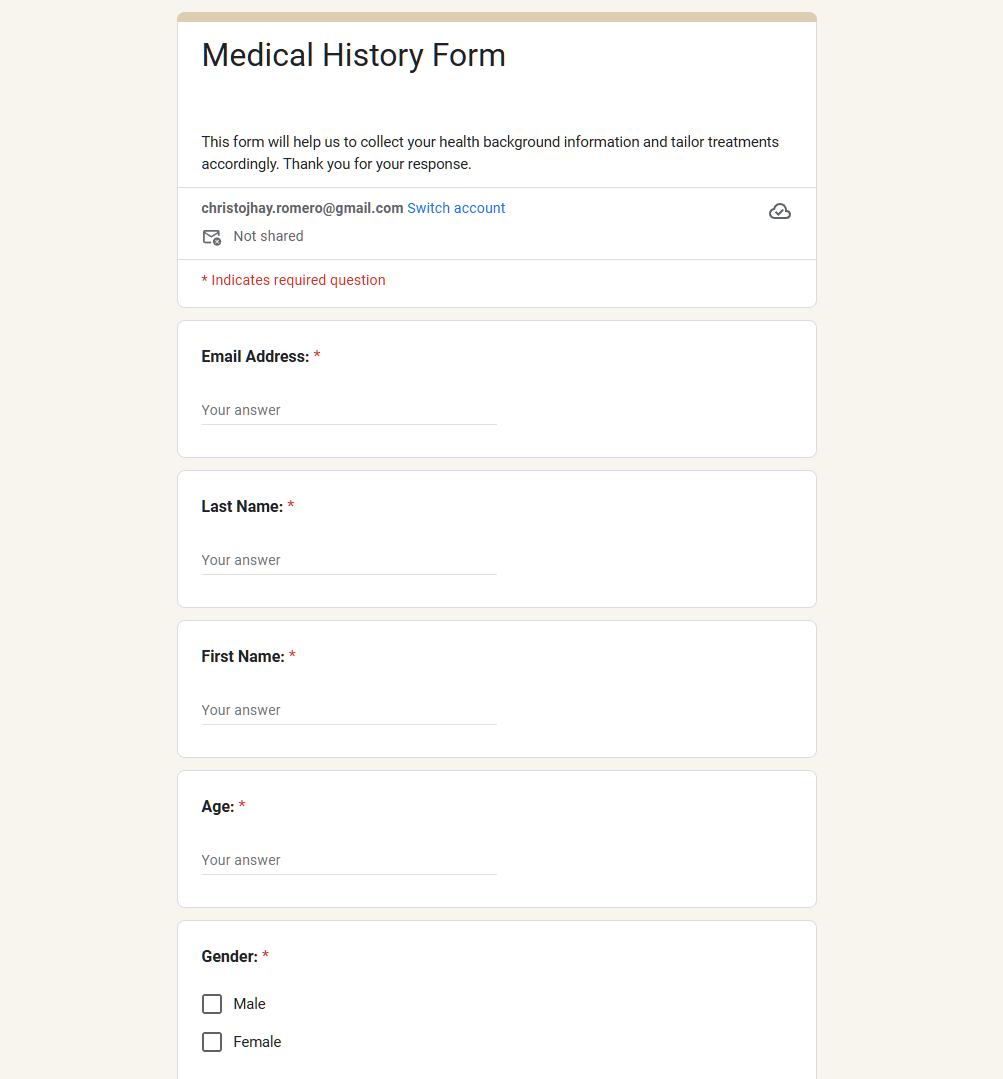
Task: Click the Indicates required question notice
Action: [293, 280]
